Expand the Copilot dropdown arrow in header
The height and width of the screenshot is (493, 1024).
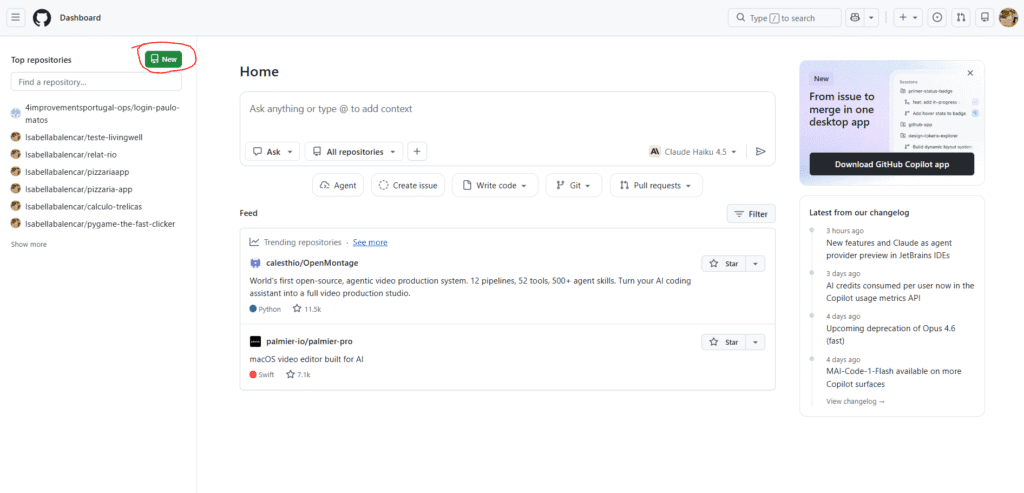871,18
